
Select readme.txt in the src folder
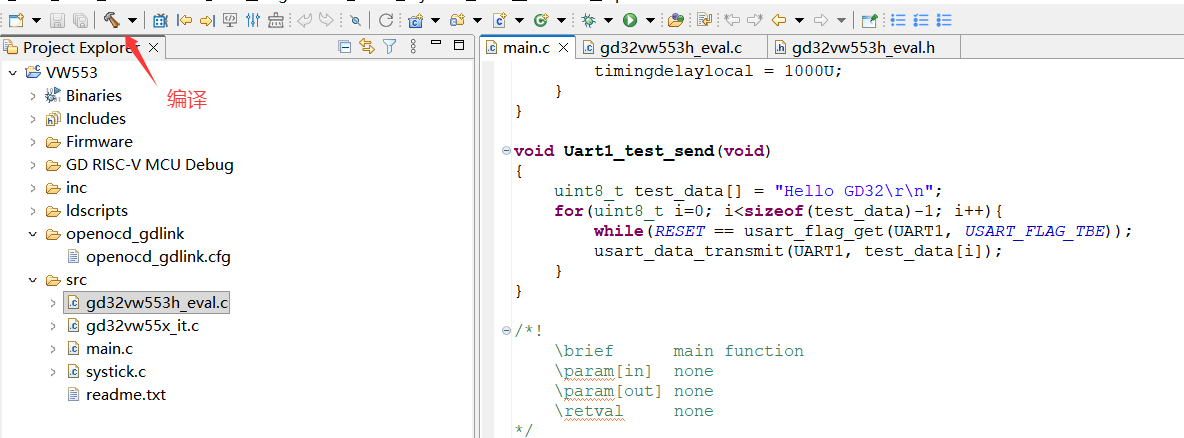[126, 395]
